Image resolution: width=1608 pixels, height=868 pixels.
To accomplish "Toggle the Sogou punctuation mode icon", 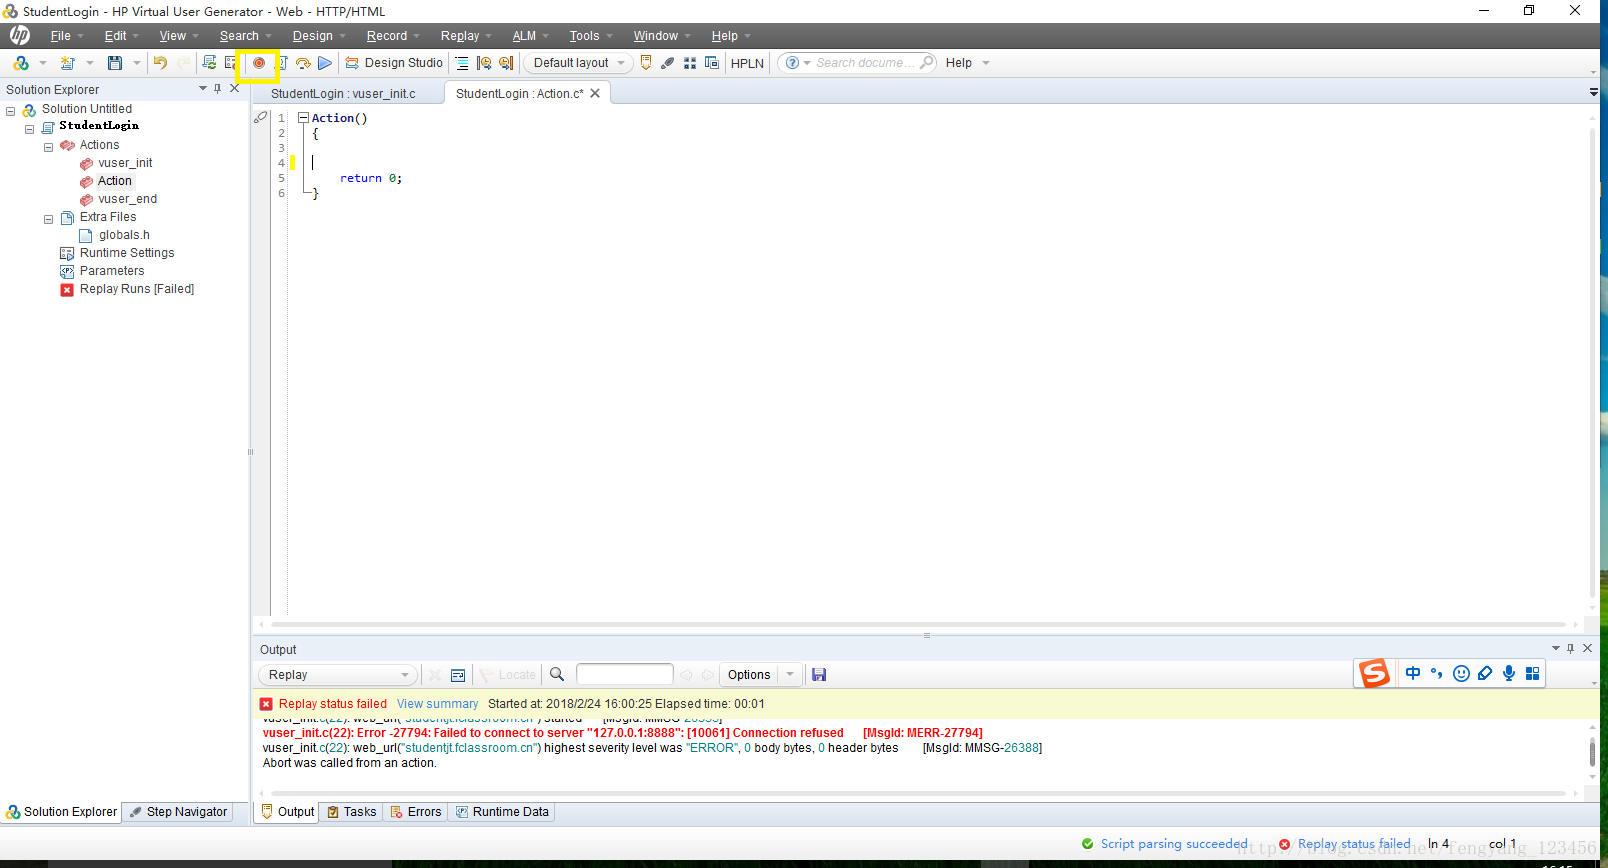I will [x=1437, y=674].
